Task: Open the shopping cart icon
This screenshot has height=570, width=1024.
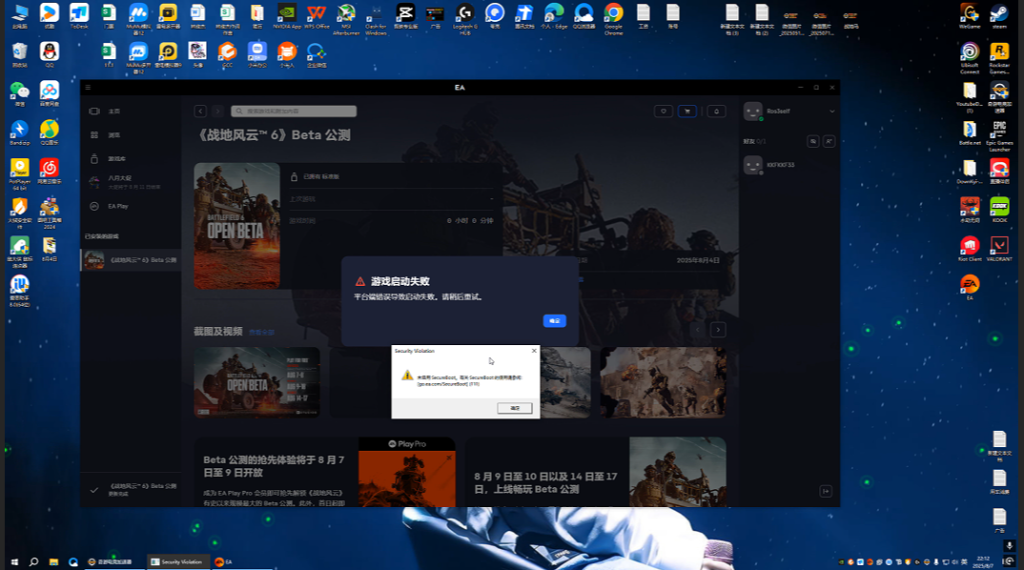Action: pyautogui.click(x=687, y=111)
